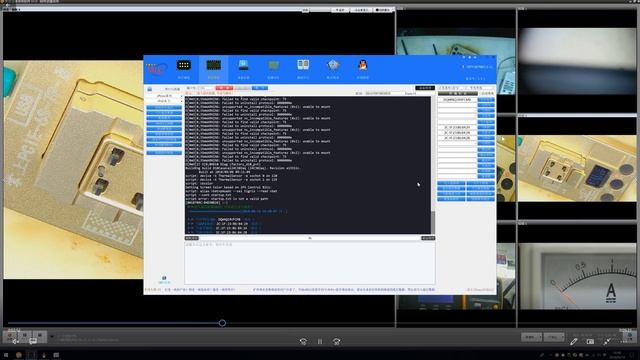Open the first gray dropdown in player bar
Viewport: 640px width, 360px height.
(x=531, y=337)
